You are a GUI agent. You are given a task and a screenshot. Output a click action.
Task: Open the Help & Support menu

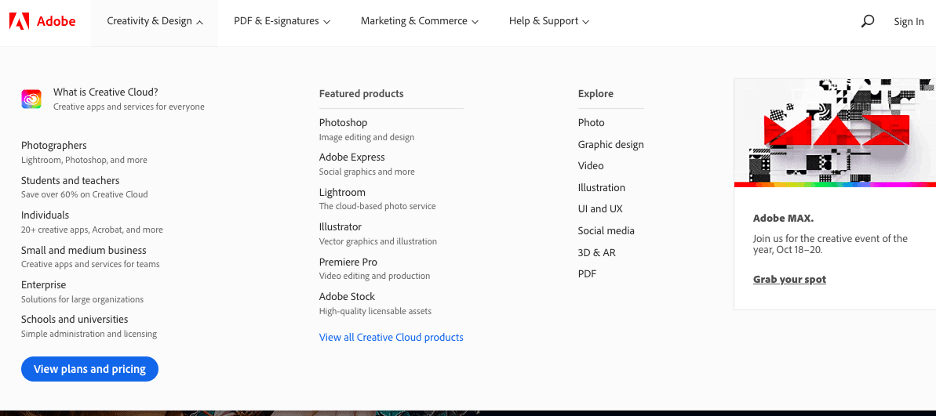[x=548, y=21]
